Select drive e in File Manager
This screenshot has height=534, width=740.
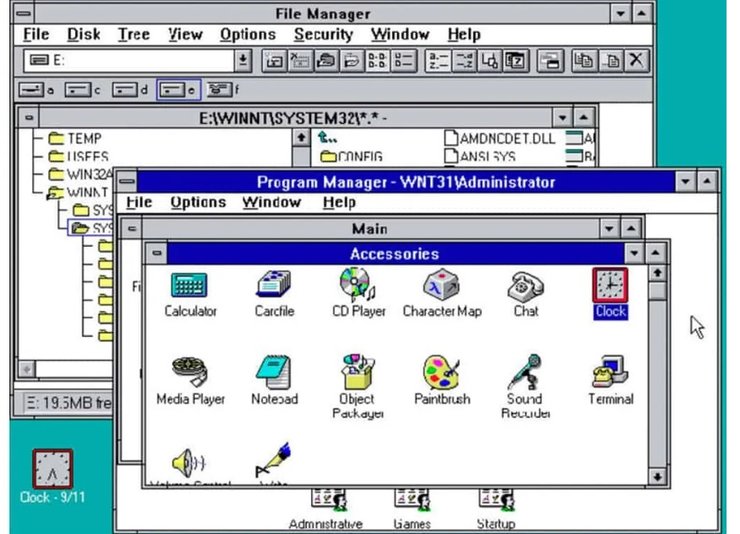[x=178, y=90]
